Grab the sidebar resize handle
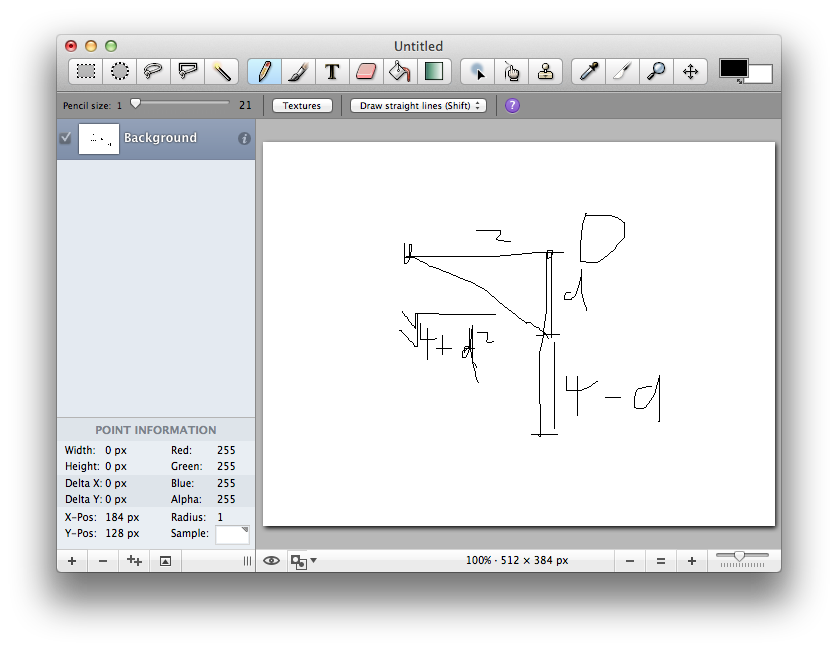 247,561
